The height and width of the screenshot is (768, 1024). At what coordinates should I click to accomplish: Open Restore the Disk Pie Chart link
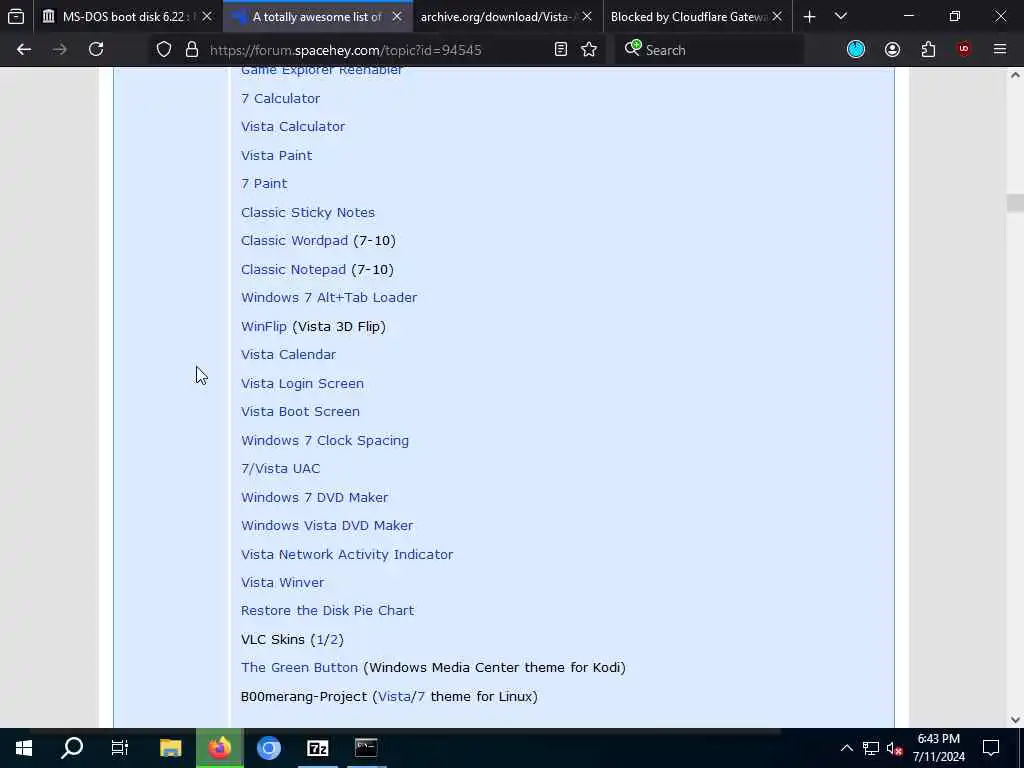pyautogui.click(x=327, y=610)
